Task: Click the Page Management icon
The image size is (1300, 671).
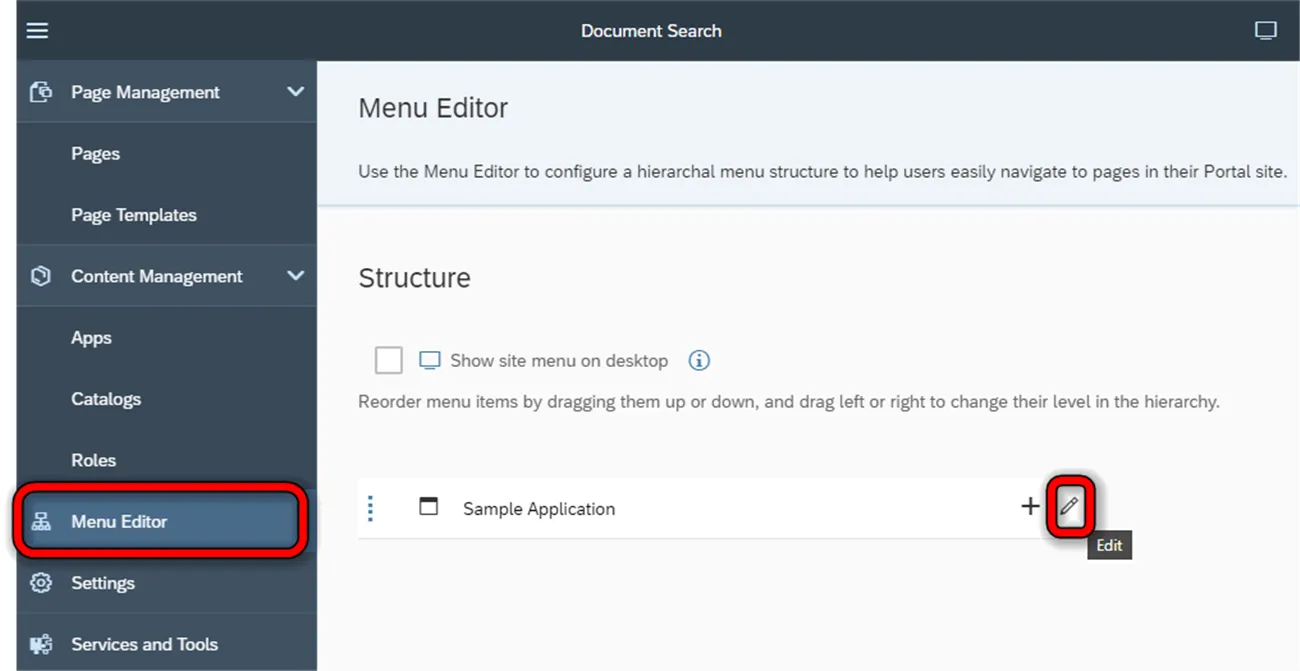Action: 41,92
